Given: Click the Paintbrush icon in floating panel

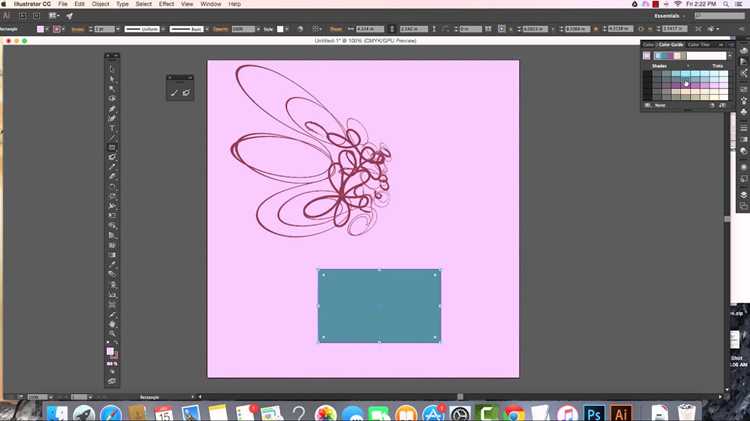Looking at the screenshot, I should tap(174, 93).
